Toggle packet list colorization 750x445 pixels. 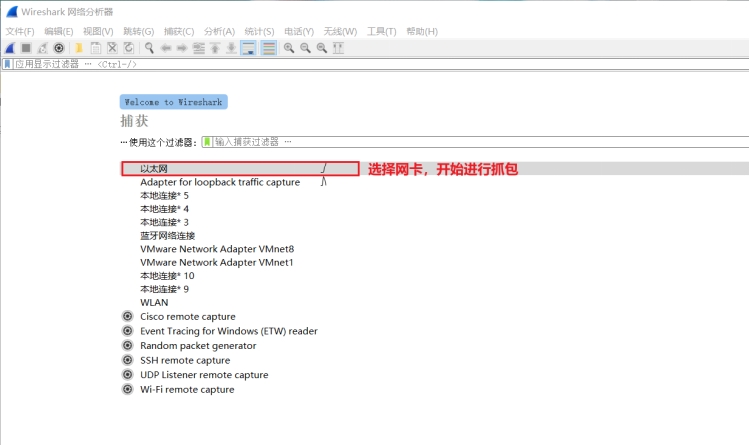(269, 48)
